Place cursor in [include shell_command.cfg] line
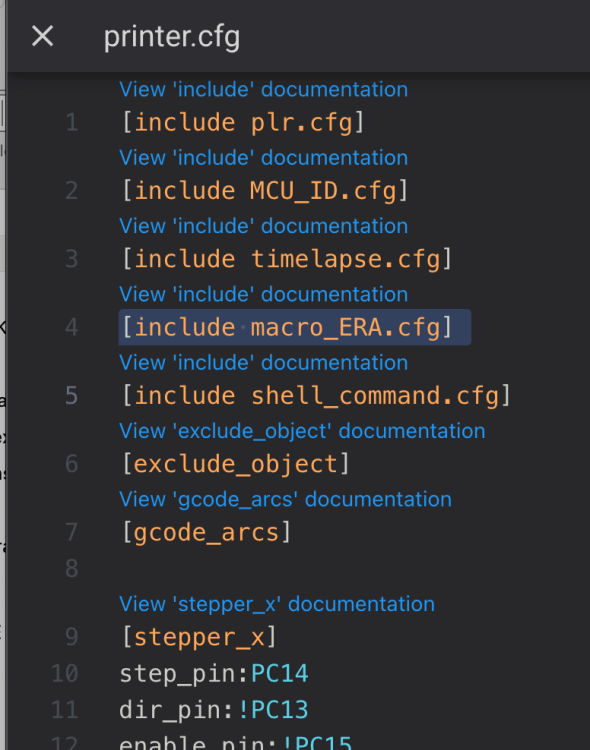Screen dimensions: 590x750 (x=316, y=397)
